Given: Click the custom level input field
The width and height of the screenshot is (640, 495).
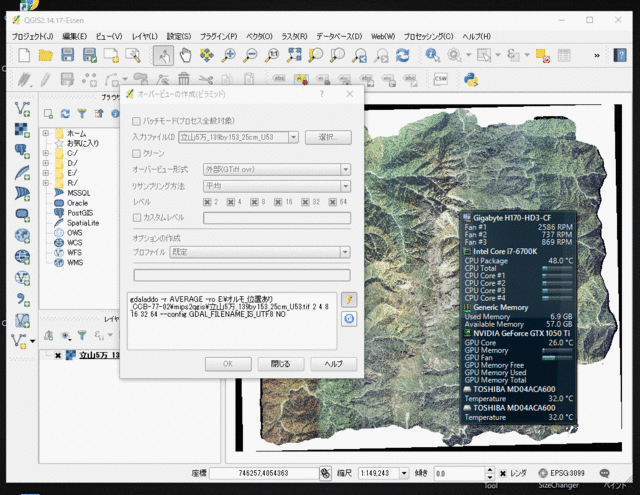Looking at the screenshot, I should [x=277, y=218].
